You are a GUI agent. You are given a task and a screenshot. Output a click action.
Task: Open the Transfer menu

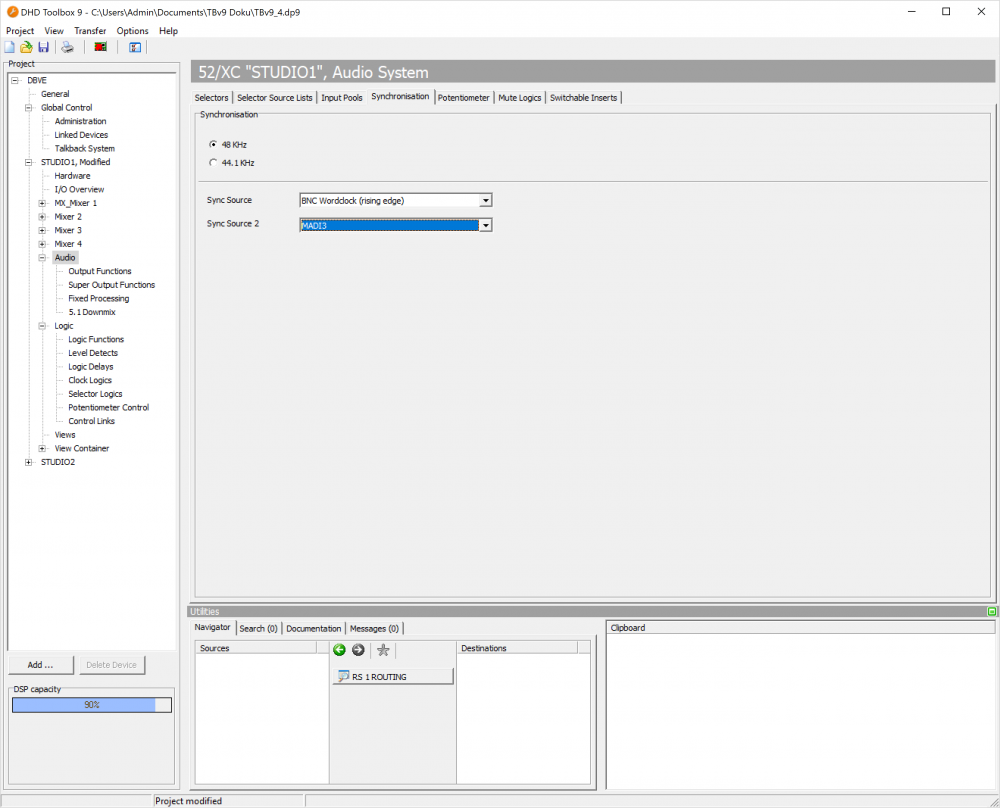[90, 31]
